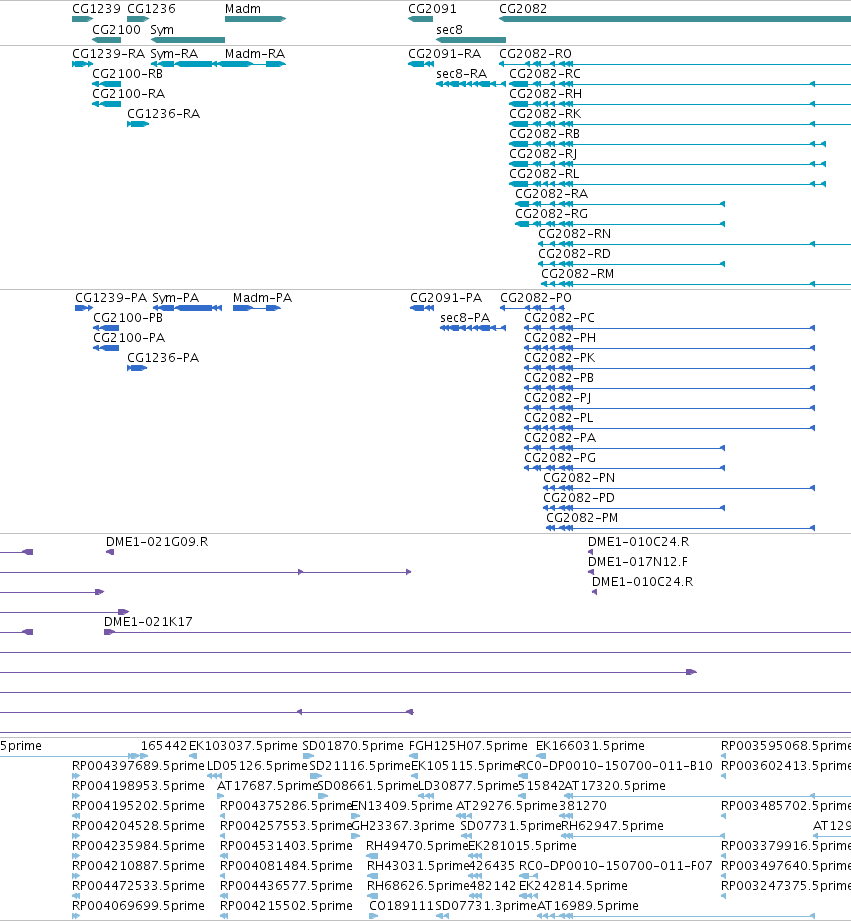The height and width of the screenshot is (921, 851).
Task: Click the long CG2082 gene bar glyph
Action: [x=675, y=19]
